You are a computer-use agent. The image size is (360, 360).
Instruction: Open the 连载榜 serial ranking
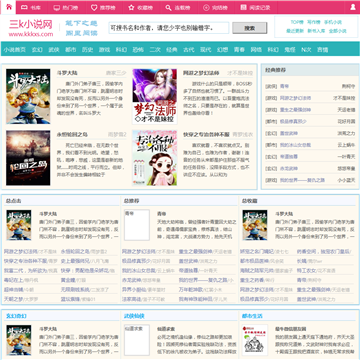[178, 7]
